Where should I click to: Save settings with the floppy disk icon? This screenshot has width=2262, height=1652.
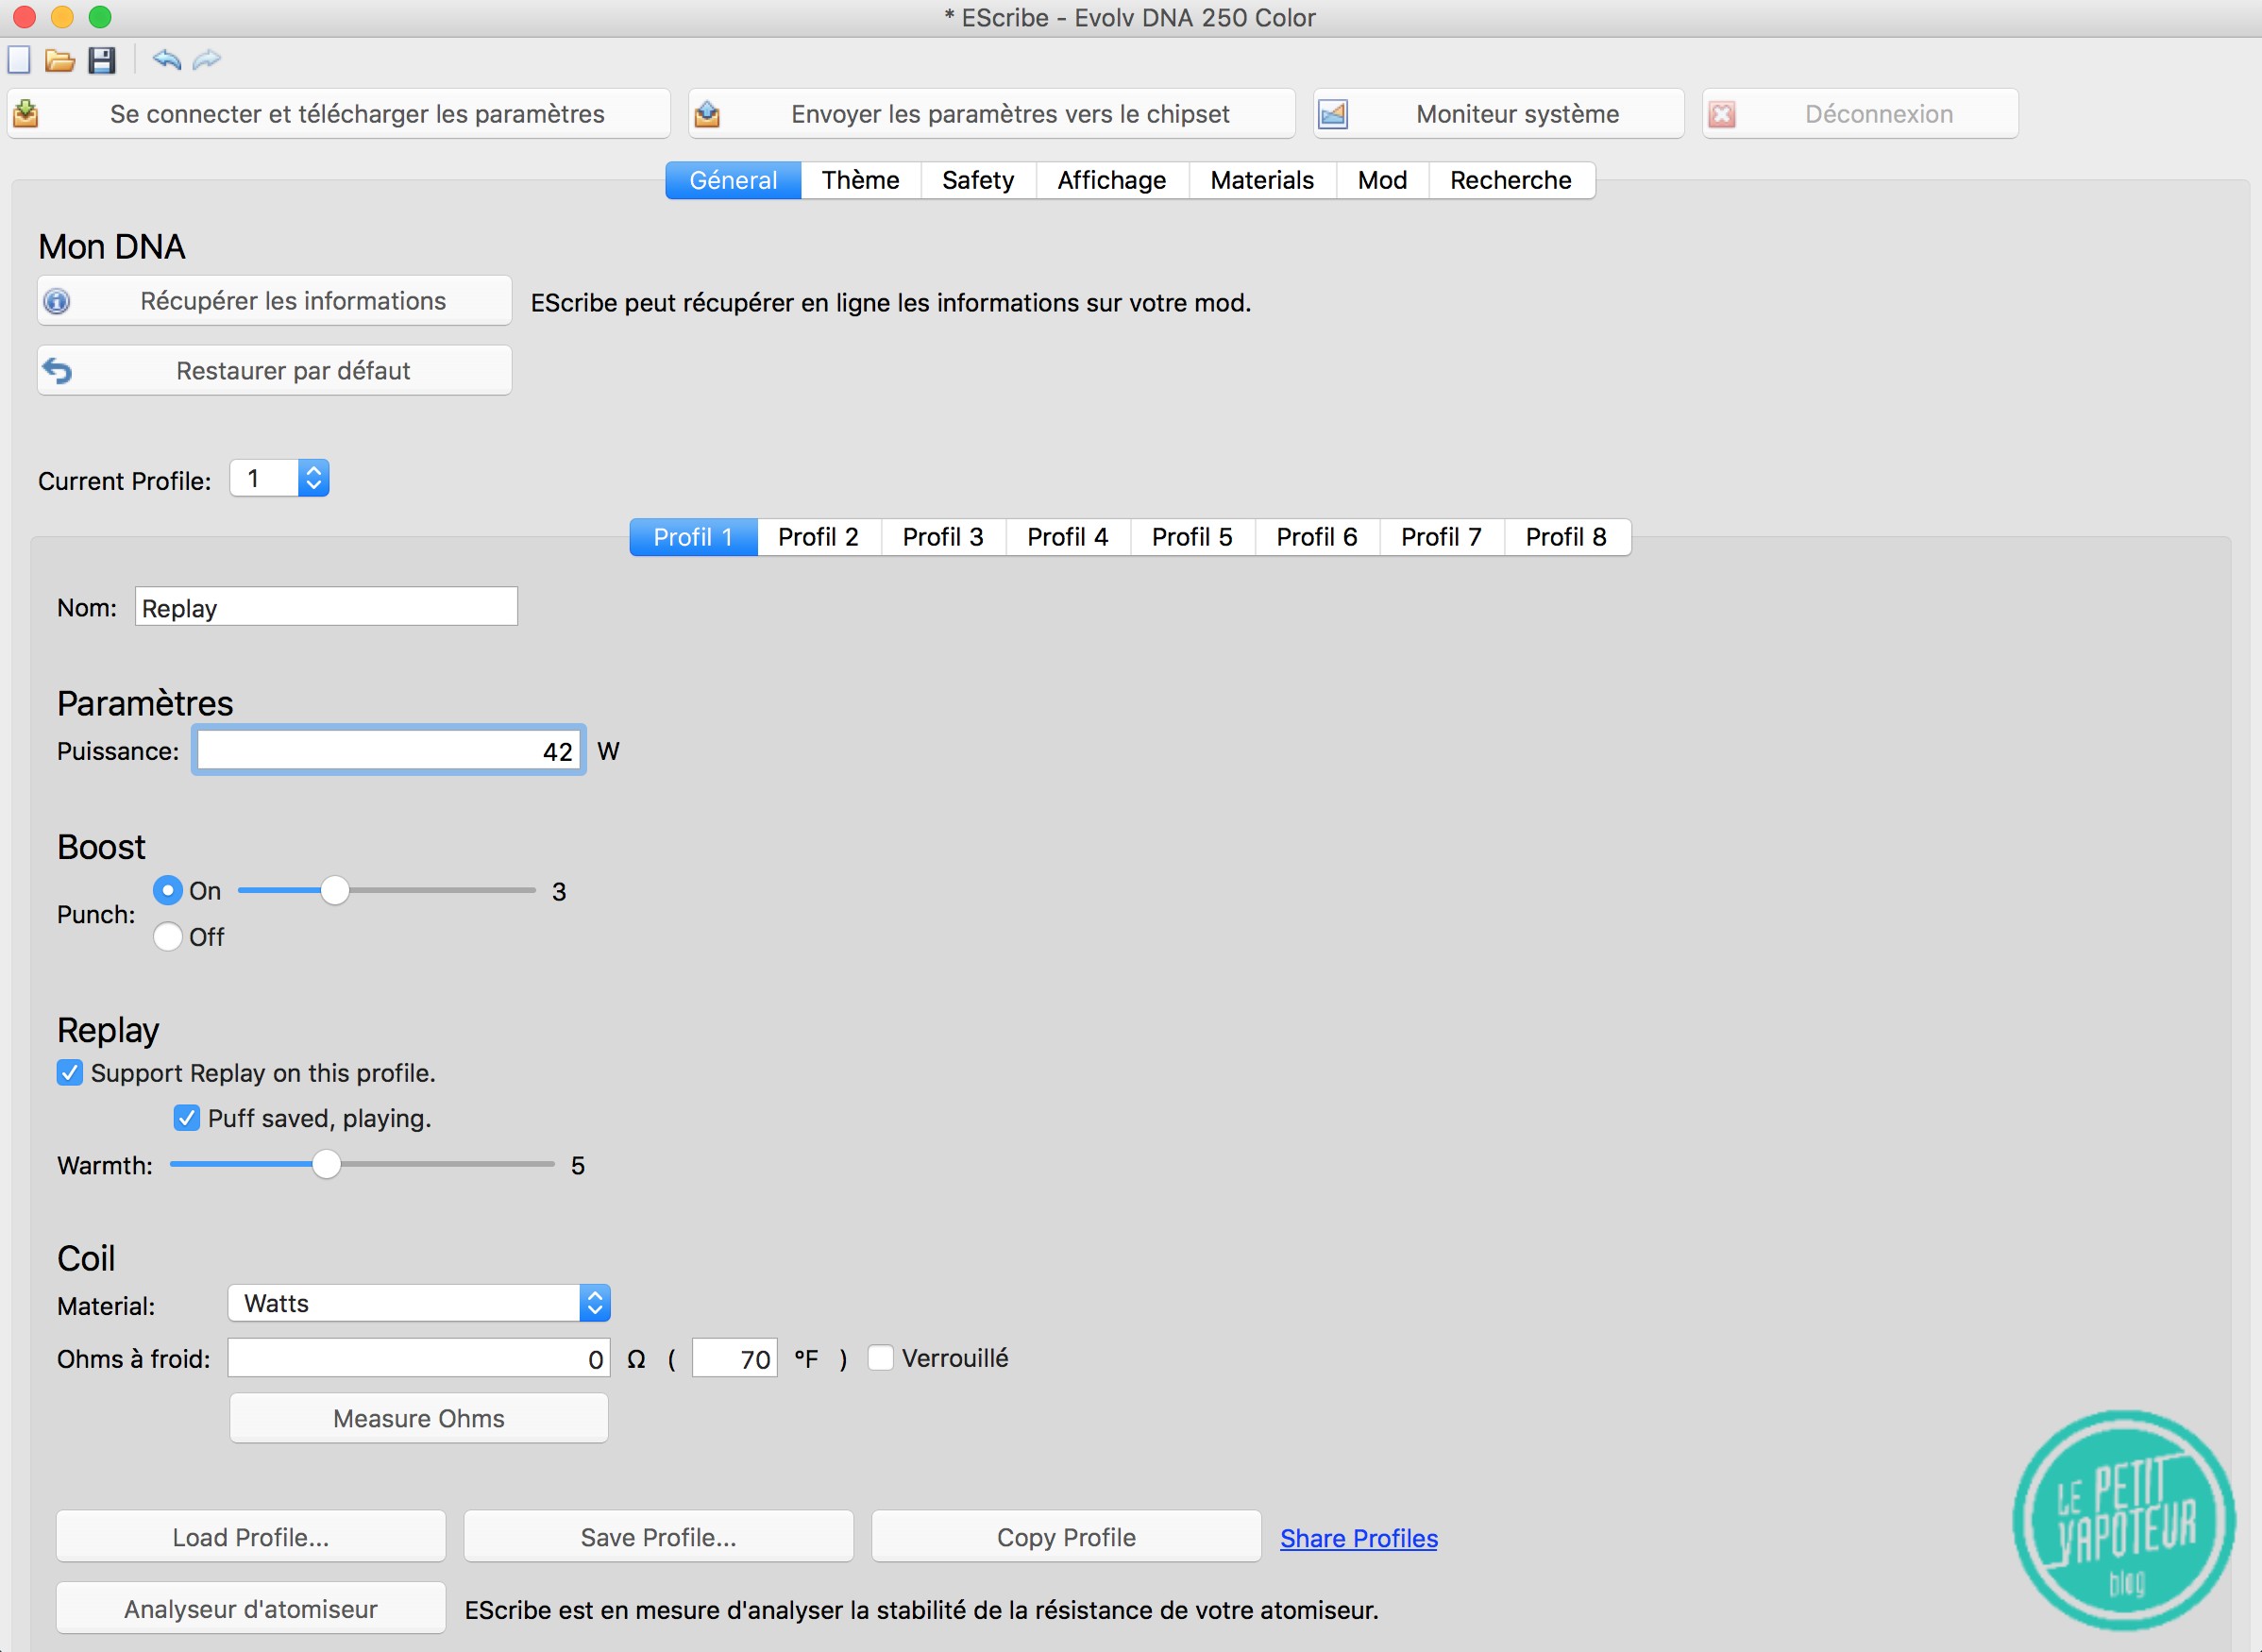[x=102, y=60]
